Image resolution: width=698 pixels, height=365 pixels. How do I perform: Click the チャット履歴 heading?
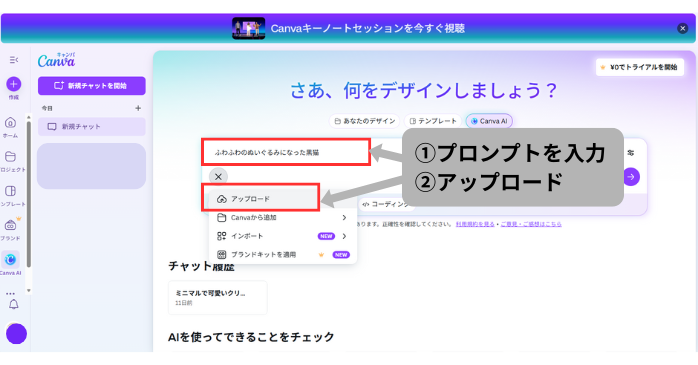201,266
